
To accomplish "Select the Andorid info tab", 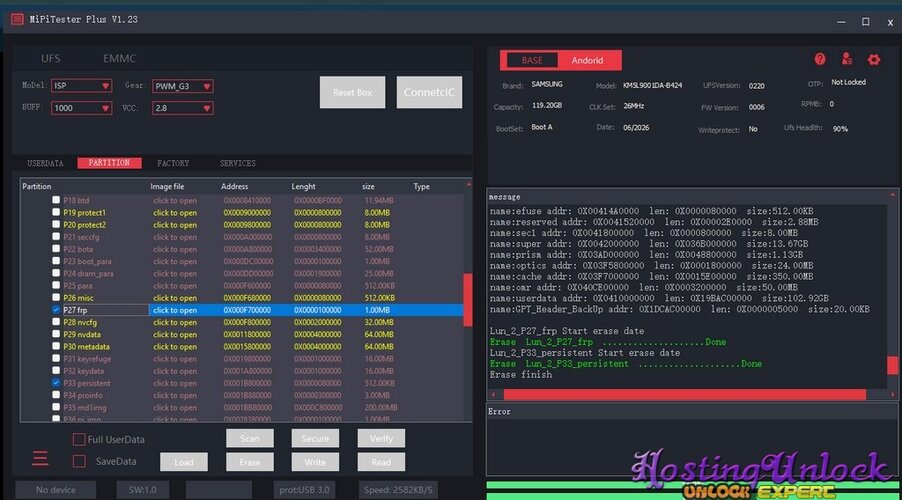I will pos(587,60).
